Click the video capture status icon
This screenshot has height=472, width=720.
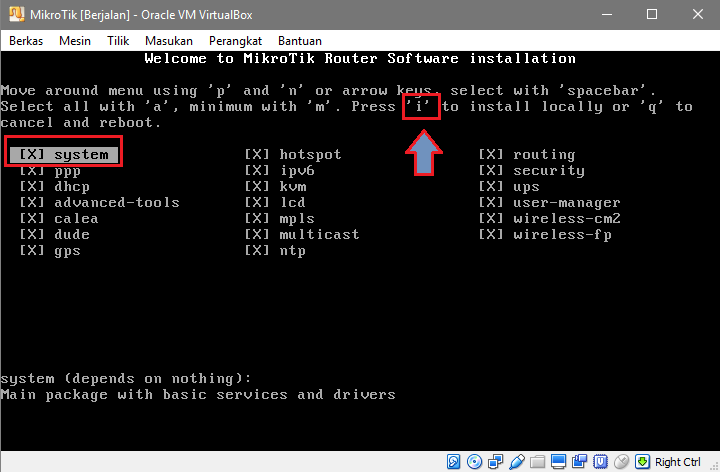pyautogui.click(x=579, y=461)
